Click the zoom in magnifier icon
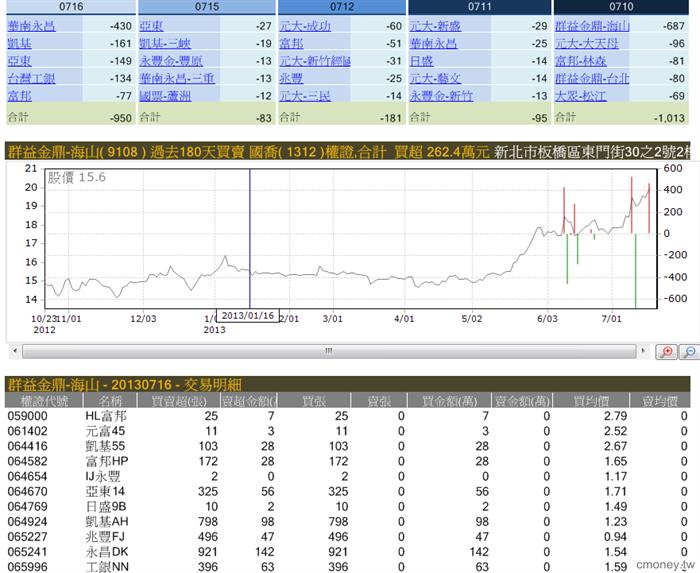This screenshot has height=573, width=700. [x=666, y=352]
